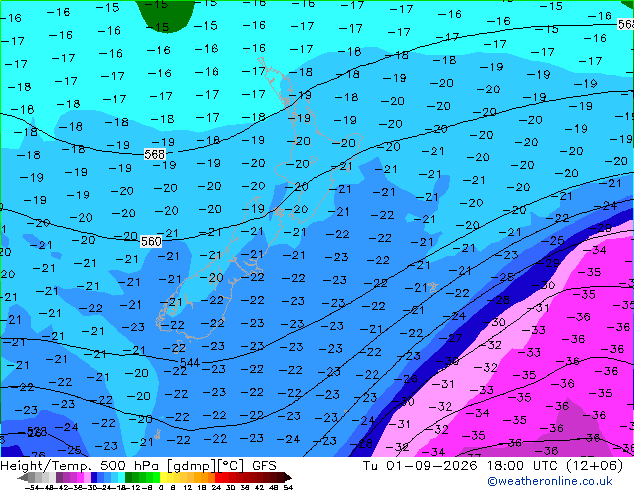This screenshot has height=490, width=634.
Task: Open the weatheronline.co.uk copyright link
Action: coord(549,481)
